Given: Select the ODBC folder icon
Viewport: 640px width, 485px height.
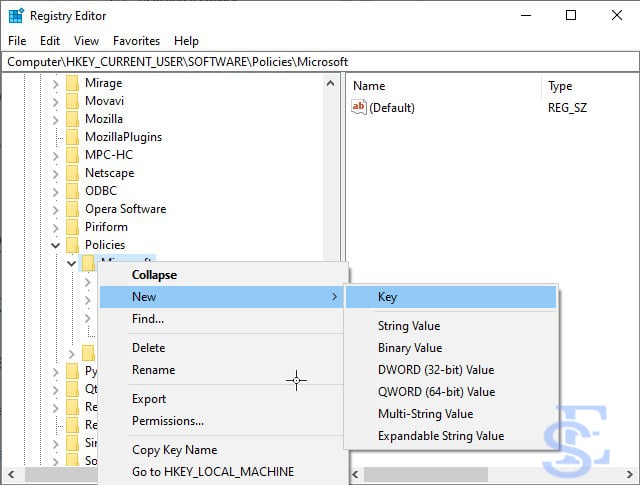Looking at the screenshot, I should (x=72, y=191).
